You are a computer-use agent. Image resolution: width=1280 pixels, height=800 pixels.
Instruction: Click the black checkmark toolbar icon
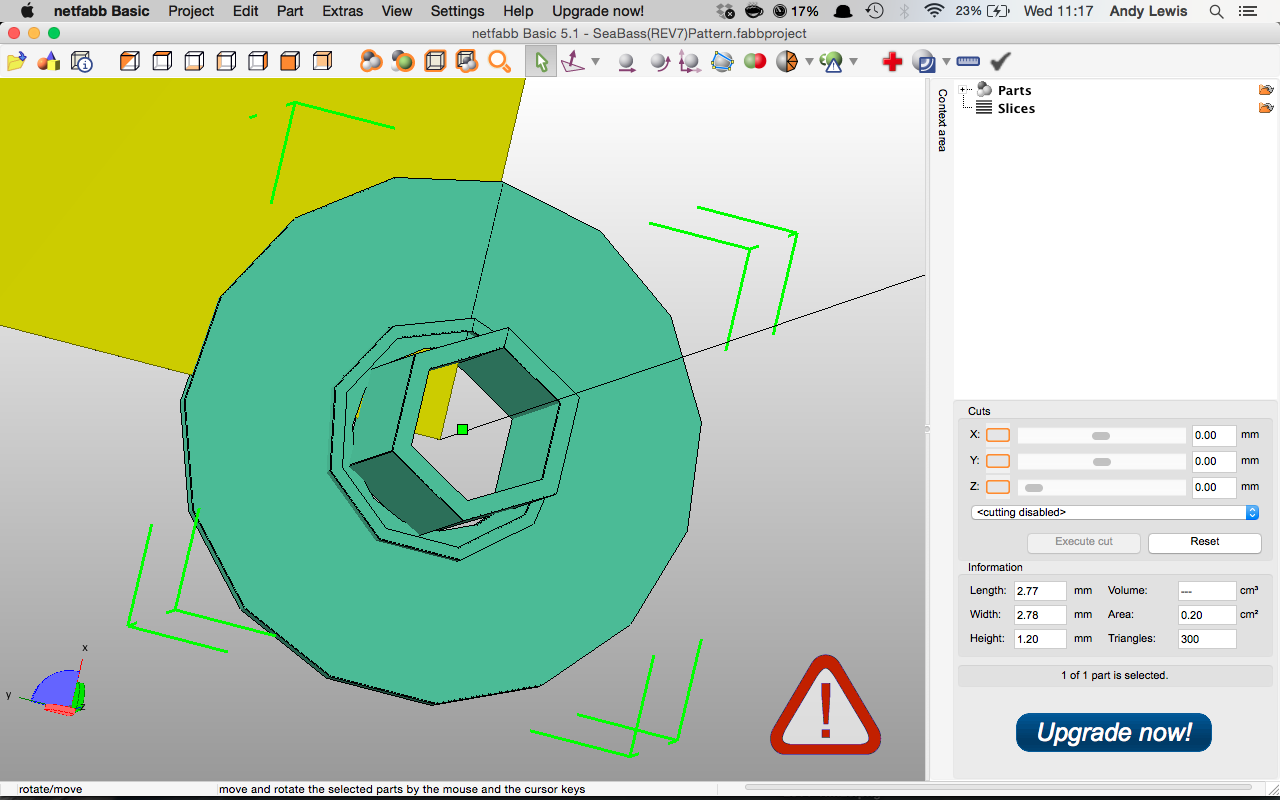[x=1000, y=62]
